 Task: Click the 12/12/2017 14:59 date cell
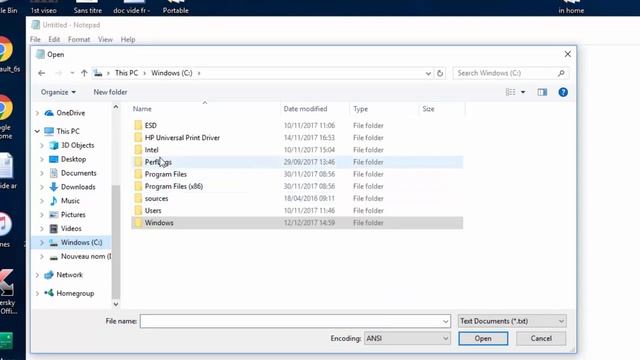(x=309, y=223)
